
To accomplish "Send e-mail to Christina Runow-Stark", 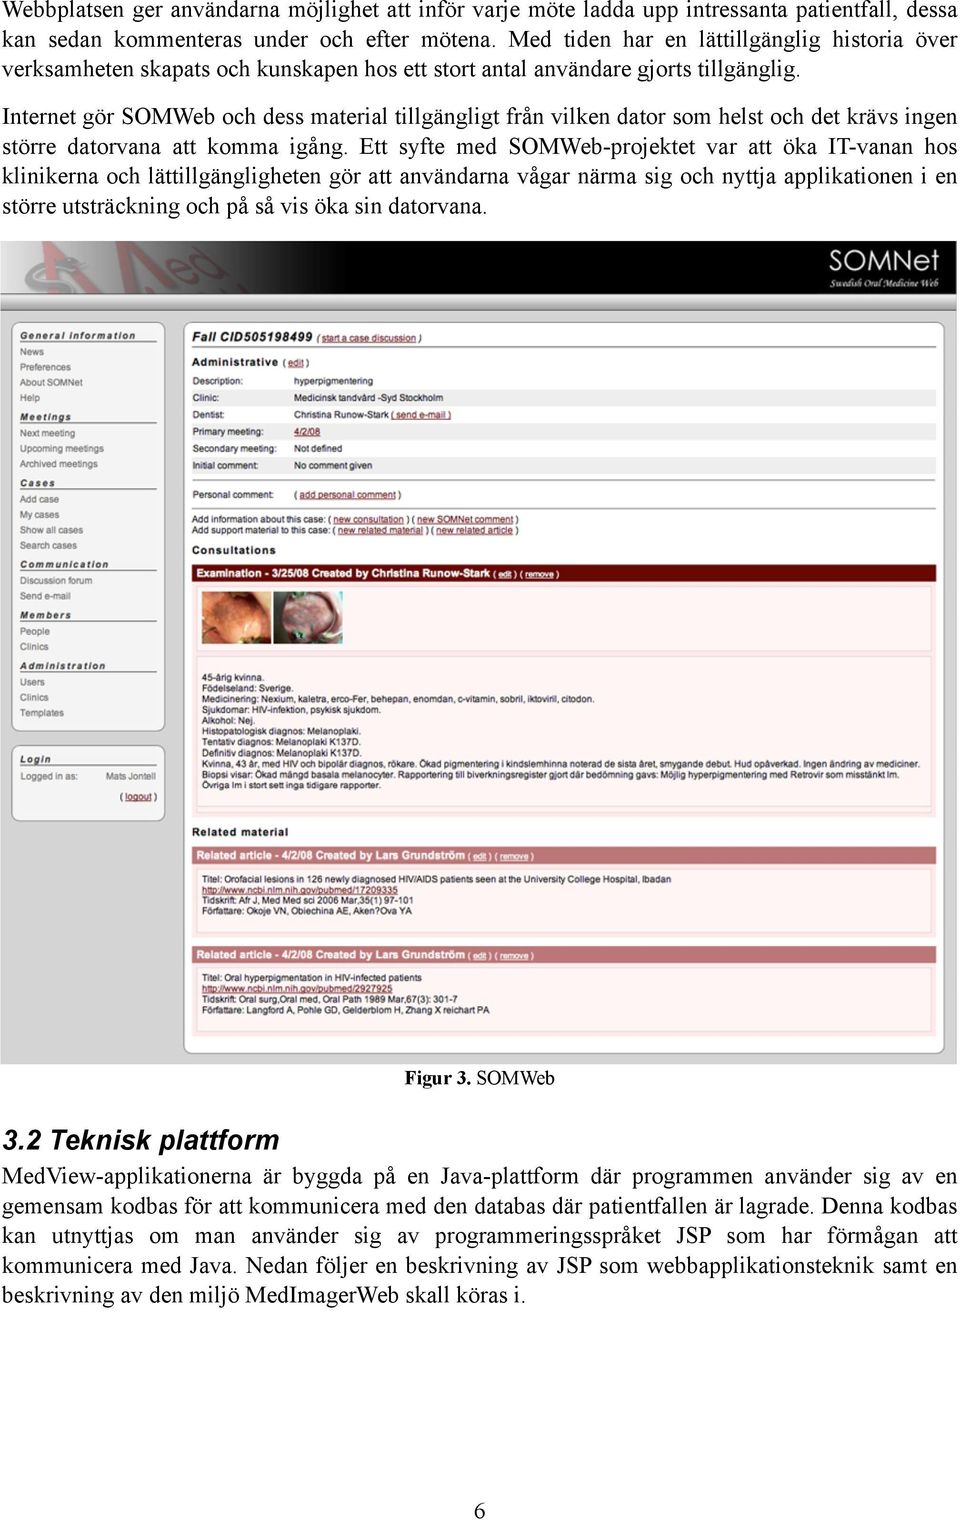I will point(421,414).
